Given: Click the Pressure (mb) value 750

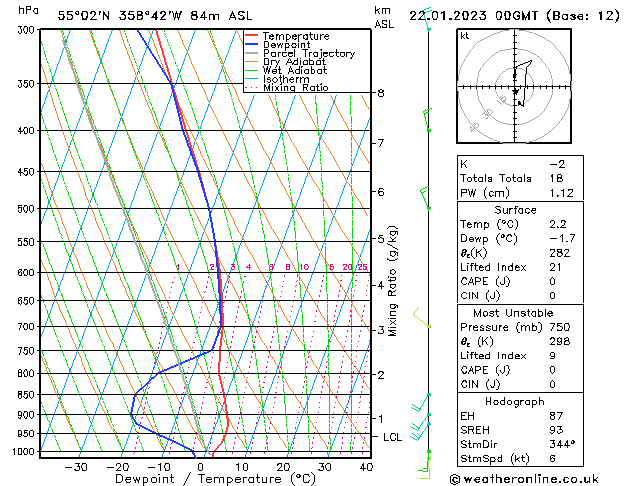Looking at the screenshot, I should [x=560, y=327].
